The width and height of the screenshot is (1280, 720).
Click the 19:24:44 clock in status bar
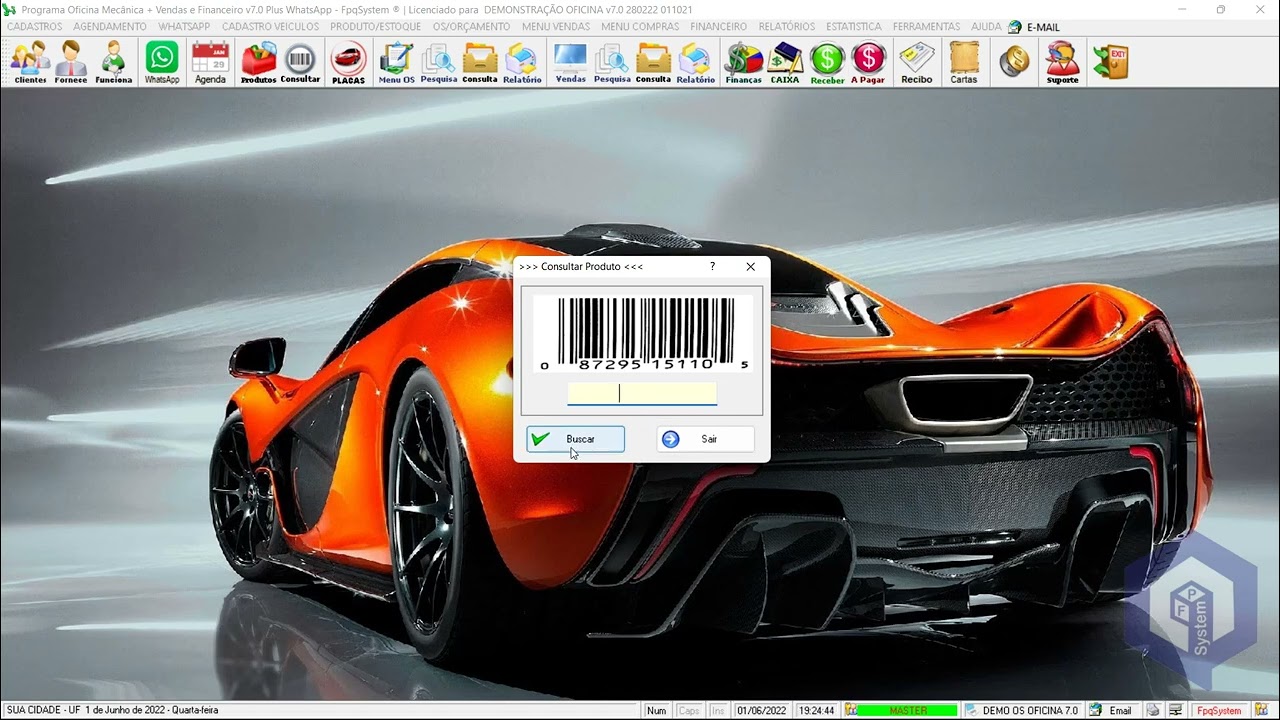(816, 710)
